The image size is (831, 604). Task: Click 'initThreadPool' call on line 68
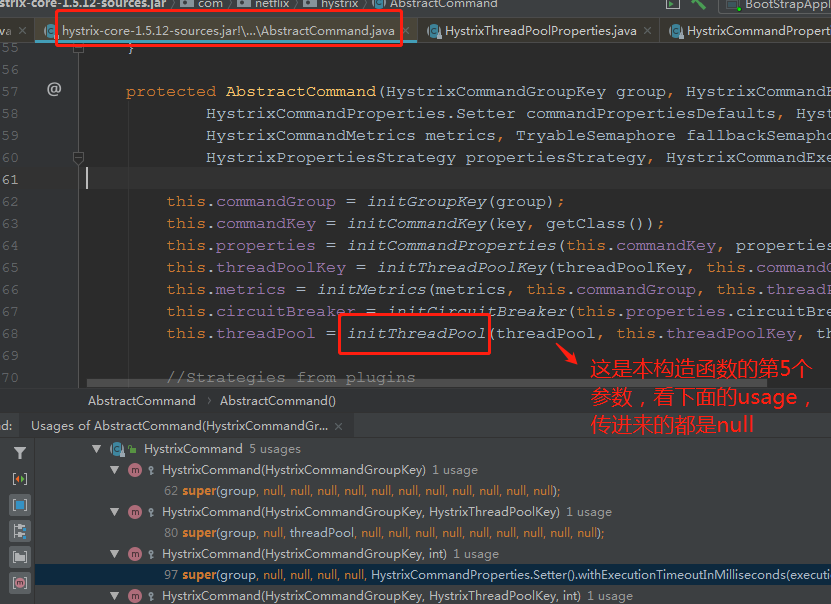[416, 333]
